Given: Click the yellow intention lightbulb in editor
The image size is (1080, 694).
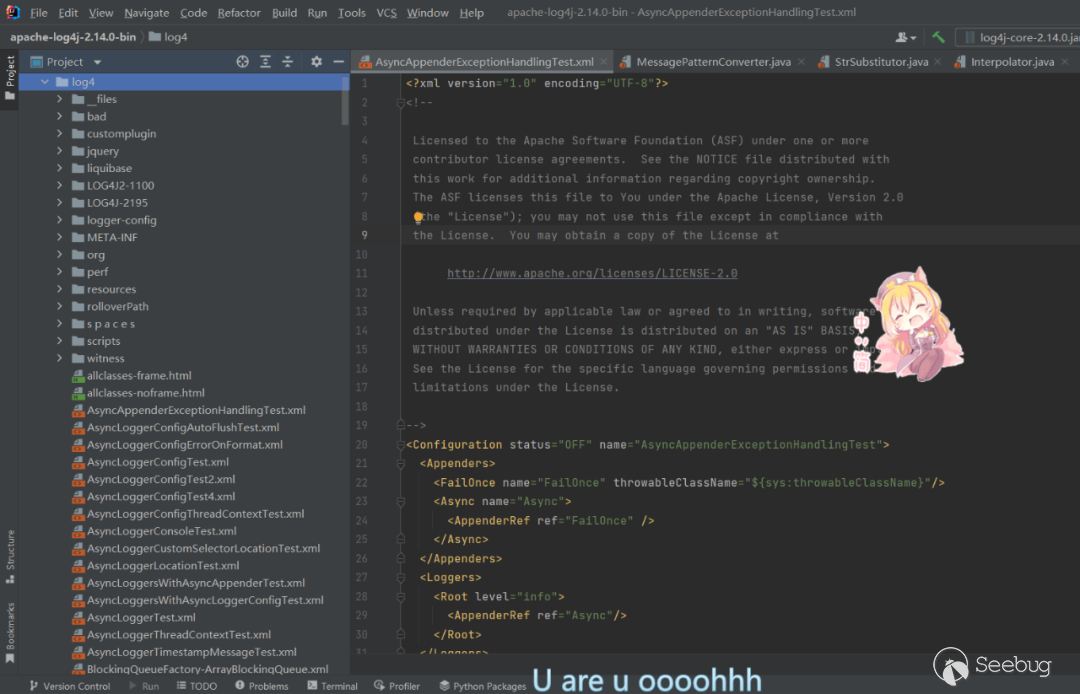Looking at the screenshot, I should (419, 217).
